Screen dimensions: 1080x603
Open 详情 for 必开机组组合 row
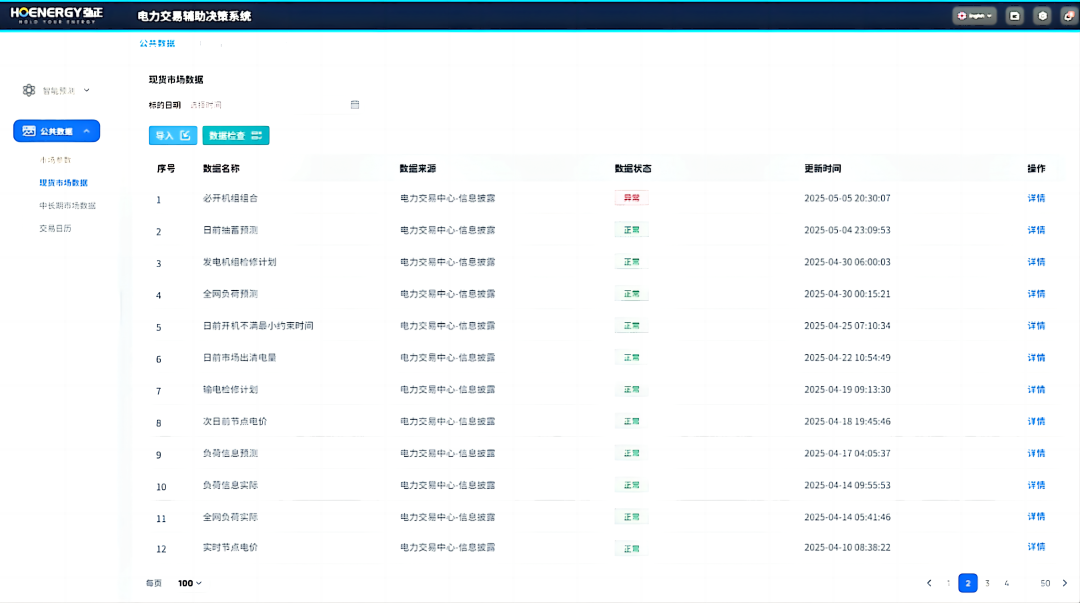pos(1036,198)
